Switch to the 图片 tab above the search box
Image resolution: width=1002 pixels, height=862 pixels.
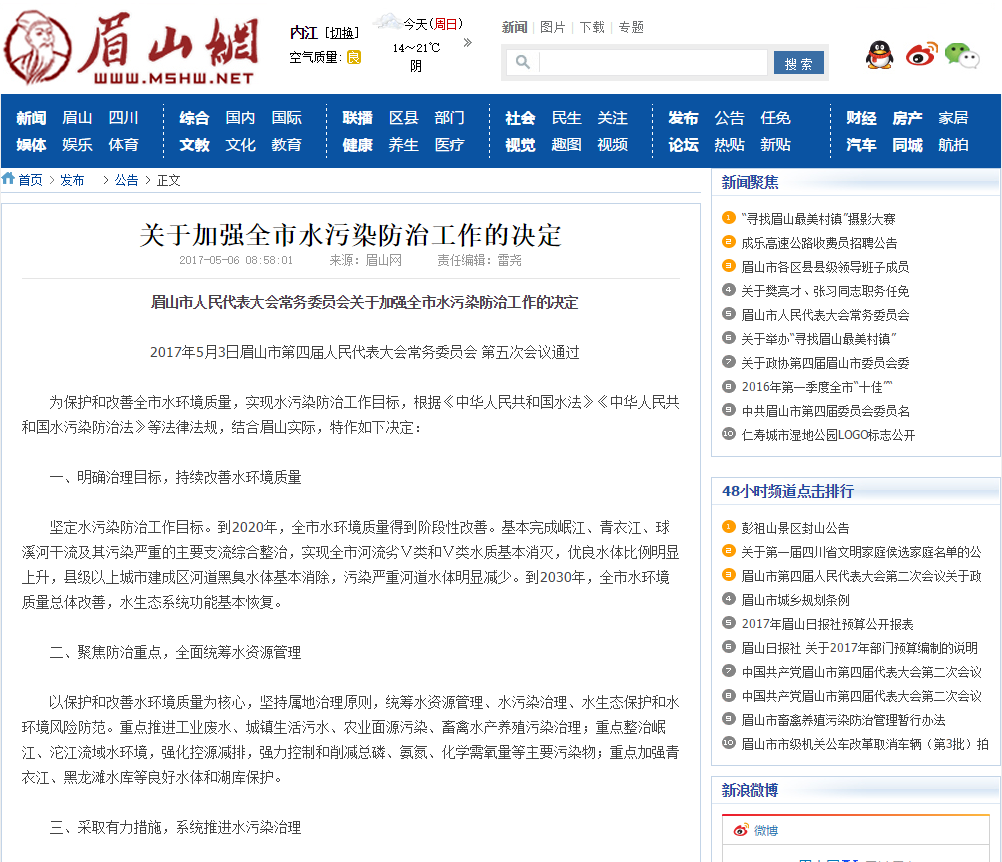(553, 27)
